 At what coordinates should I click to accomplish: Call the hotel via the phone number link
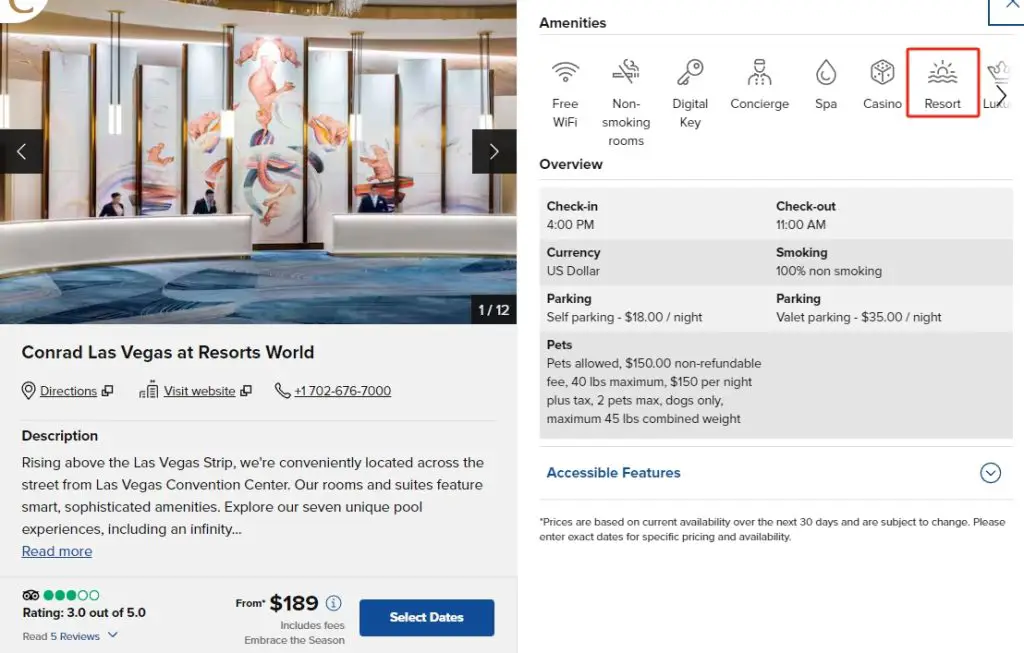[341, 390]
